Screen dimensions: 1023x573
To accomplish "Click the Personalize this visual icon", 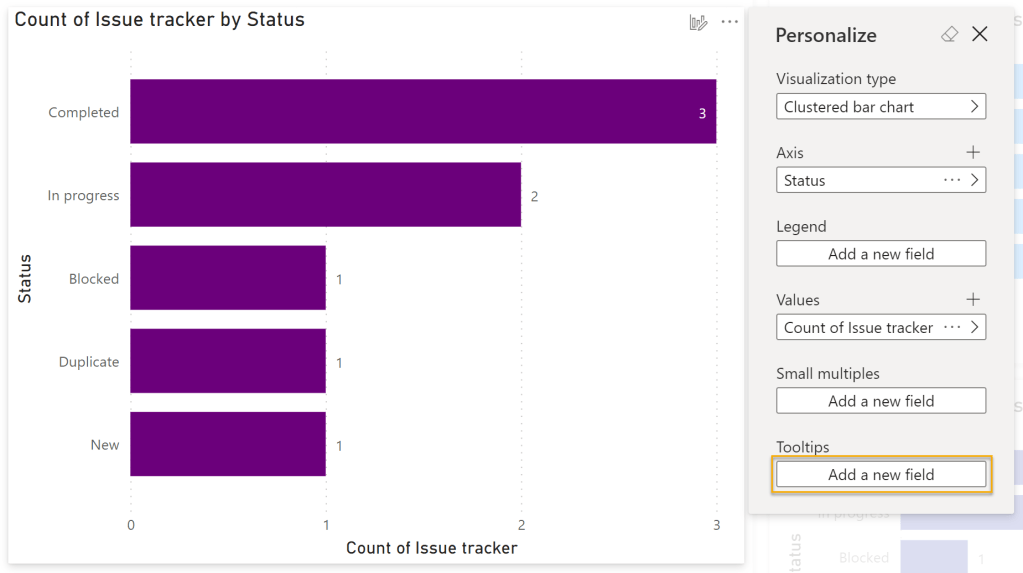I will click(x=698, y=22).
